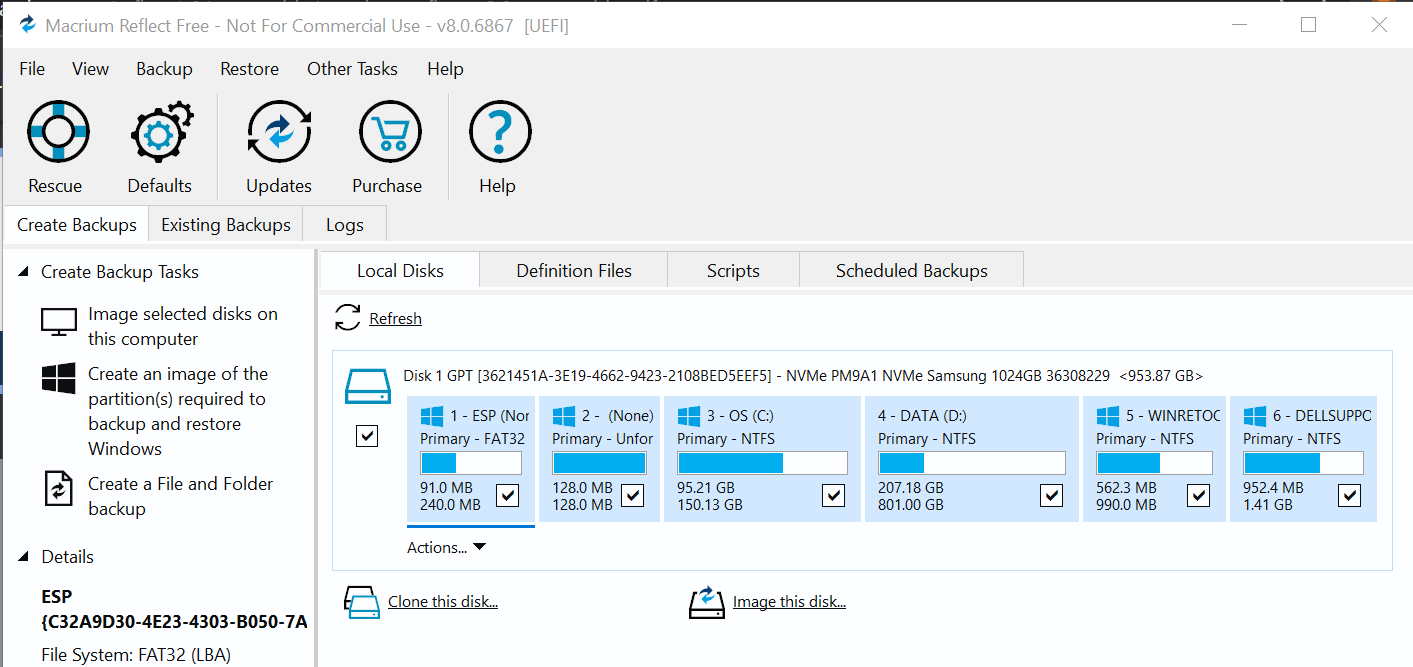This screenshot has height=667, width=1413.
Task: Open the Help menu
Action: 445,69
